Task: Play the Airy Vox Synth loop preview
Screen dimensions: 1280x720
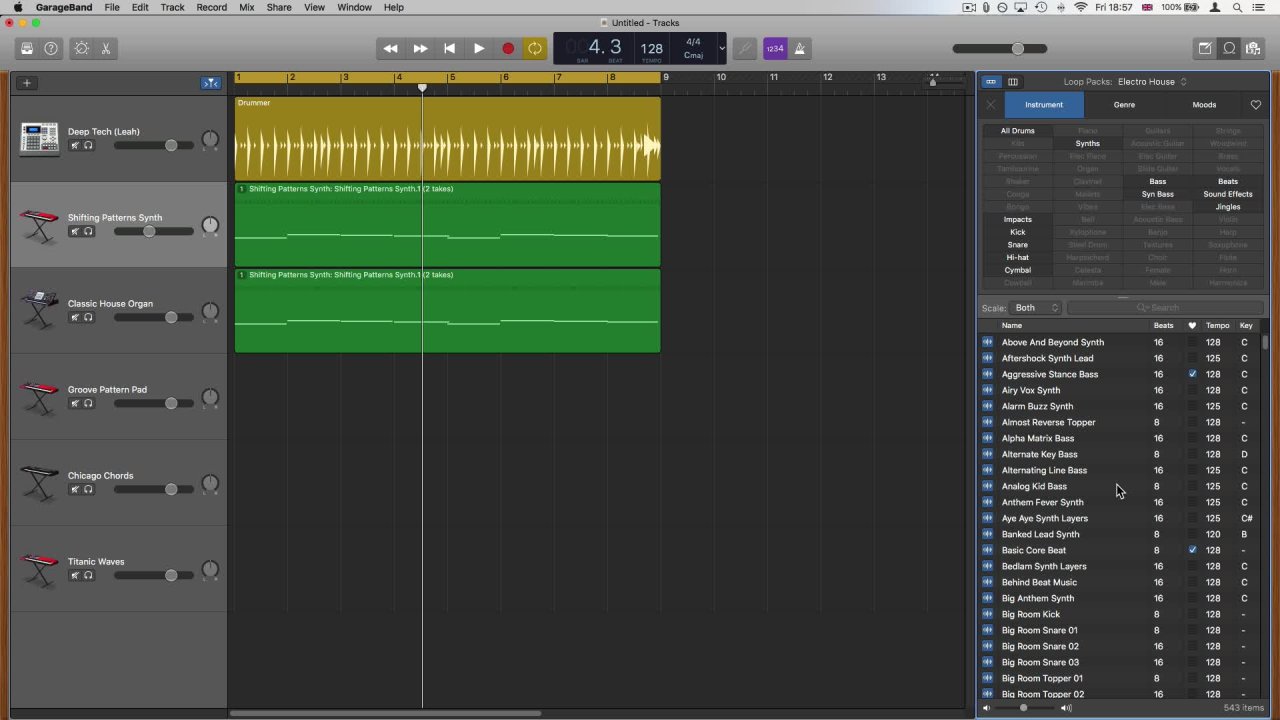Action: pyautogui.click(x=988, y=390)
